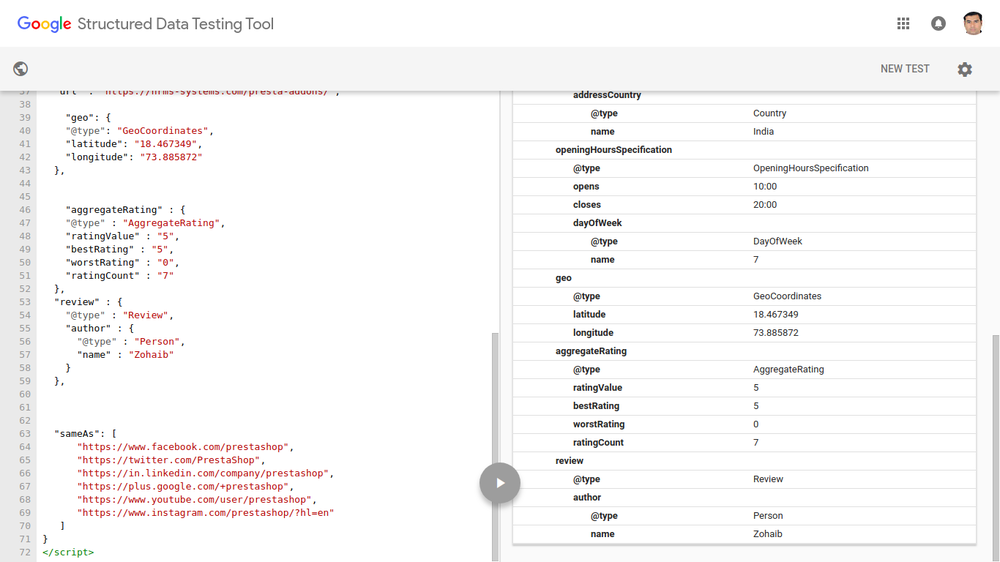Image resolution: width=1000 pixels, height=562 pixels.
Task: Click the OpeningHoursSpecification type value
Action: 811,168
